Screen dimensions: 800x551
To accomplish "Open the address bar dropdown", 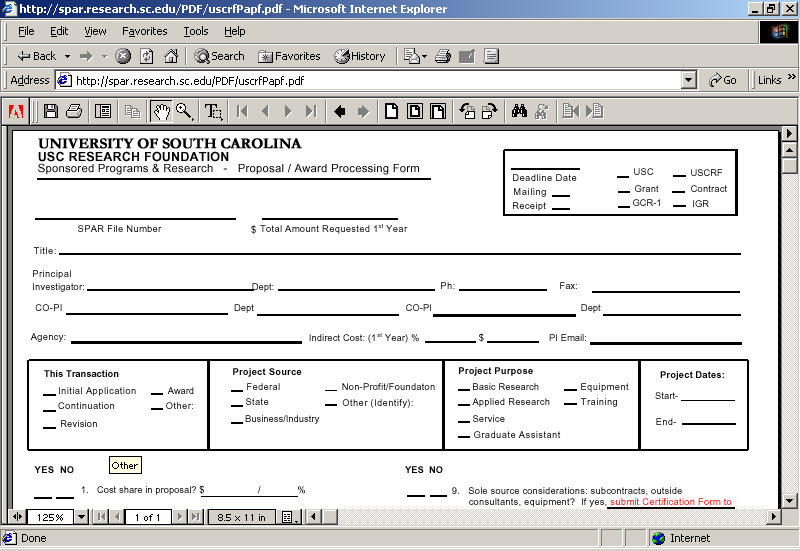I will pyautogui.click(x=689, y=81).
